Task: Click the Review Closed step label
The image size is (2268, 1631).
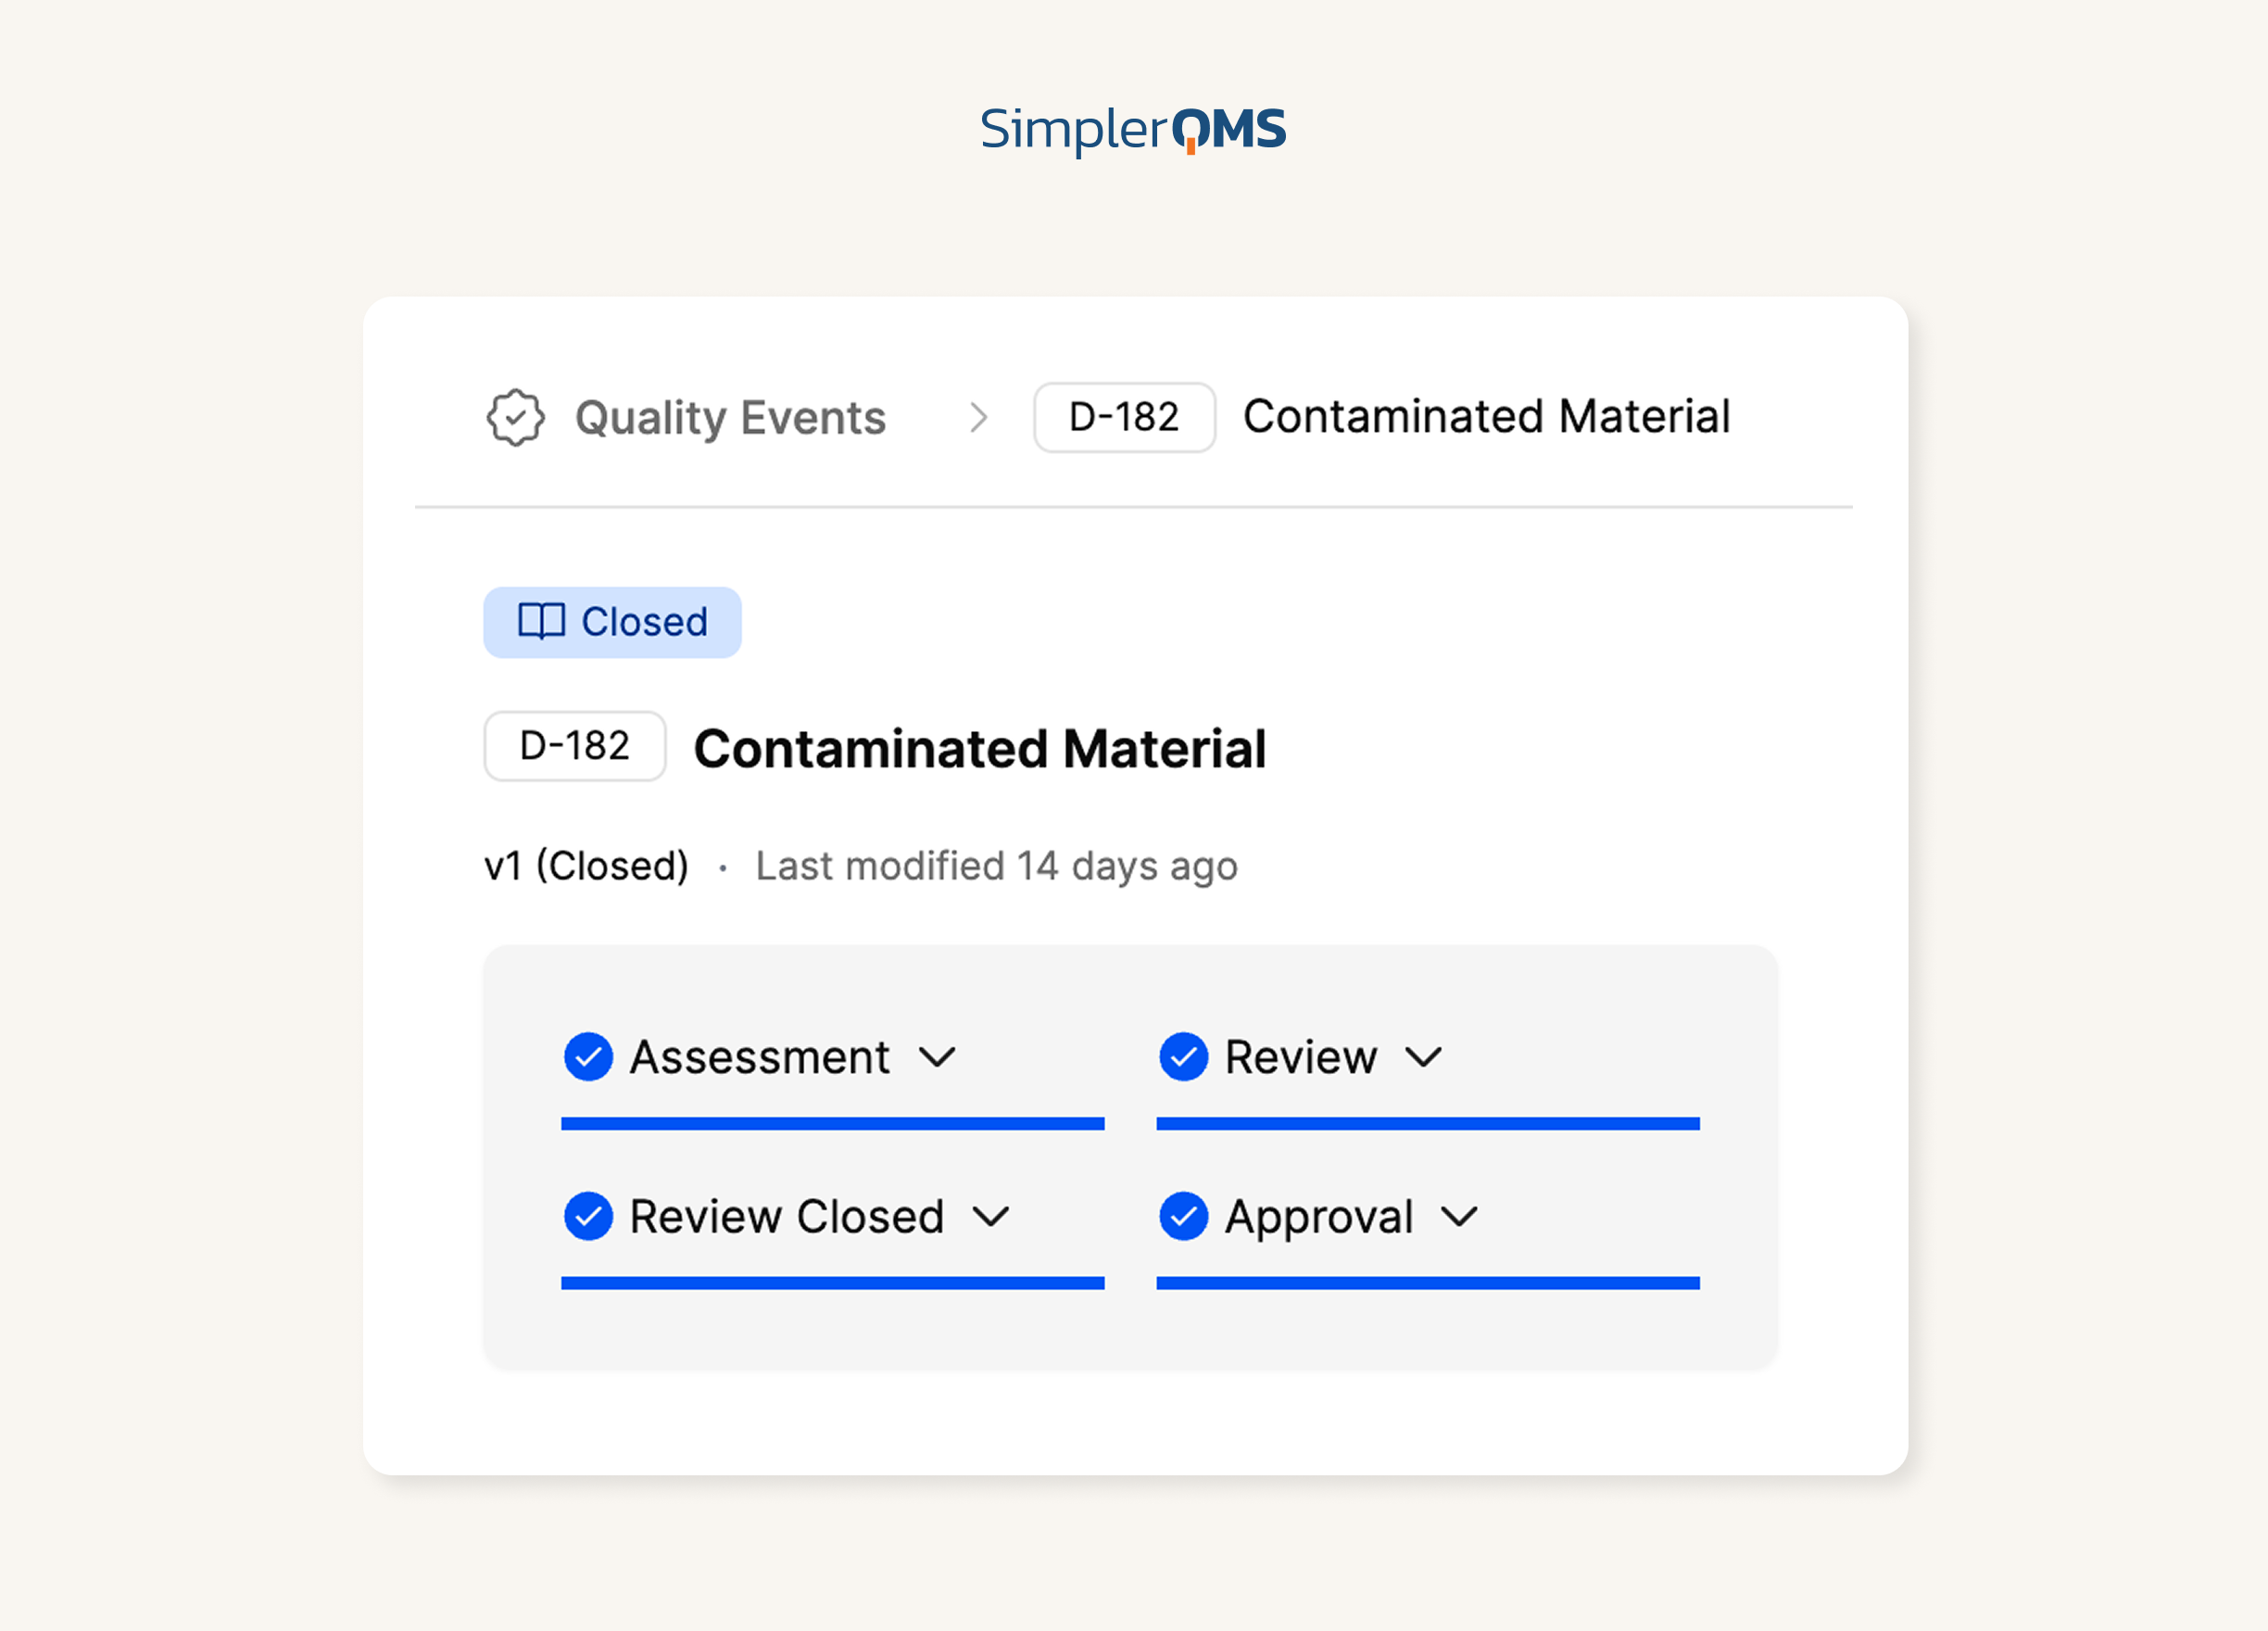Action: pos(787,1216)
